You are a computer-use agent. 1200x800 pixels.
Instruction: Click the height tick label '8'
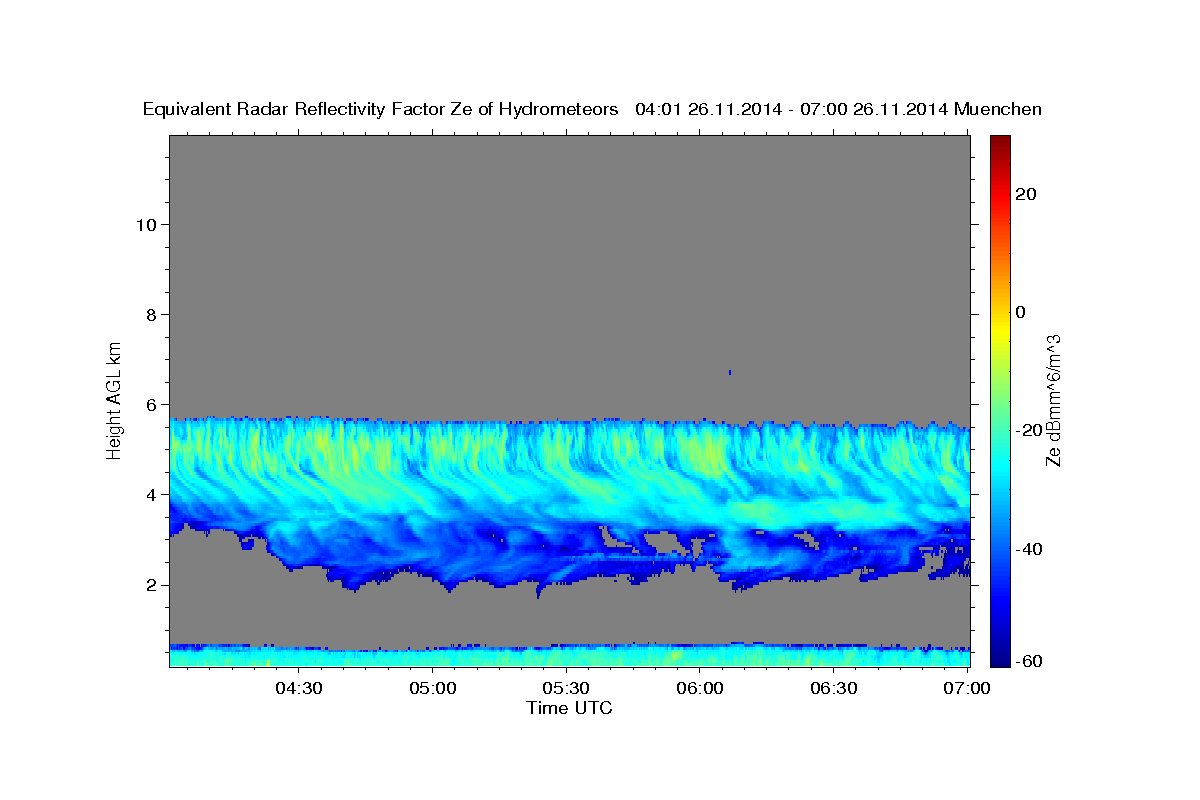(149, 314)
